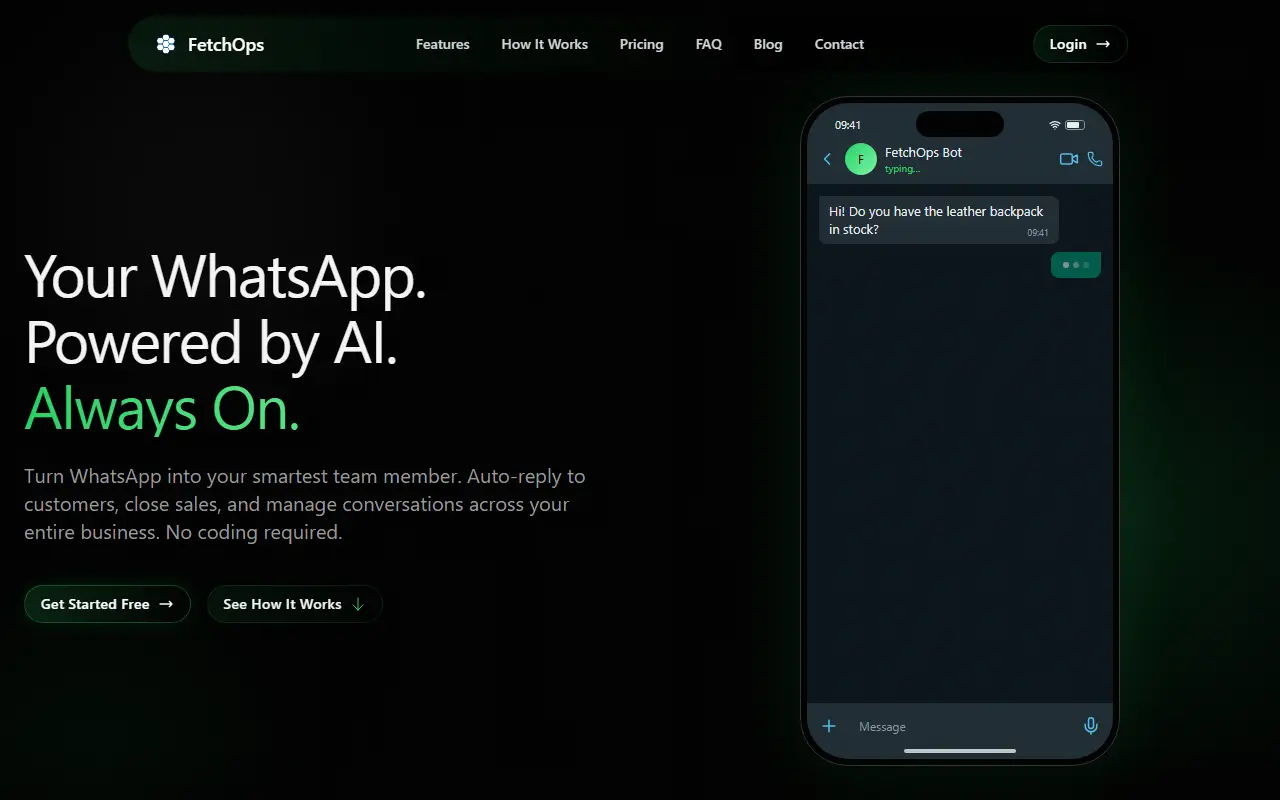Open the Blog navigation link
This screenshot has height=800, width=1280.
pyautogui.click(x=768, y=44)
